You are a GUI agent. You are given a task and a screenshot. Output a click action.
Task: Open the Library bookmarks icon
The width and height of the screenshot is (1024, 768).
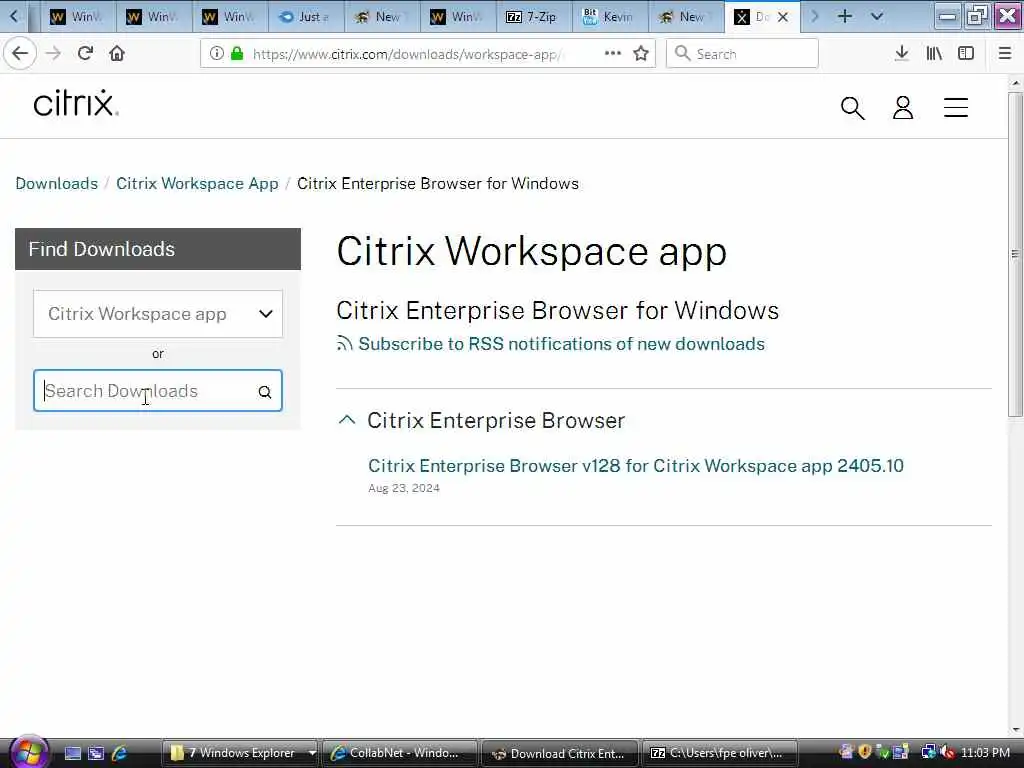934,54
